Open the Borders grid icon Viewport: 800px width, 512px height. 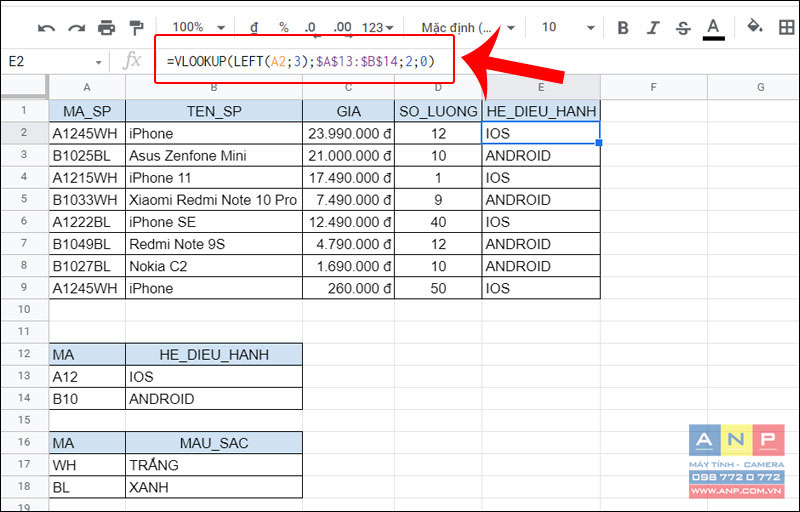[787, 28]
